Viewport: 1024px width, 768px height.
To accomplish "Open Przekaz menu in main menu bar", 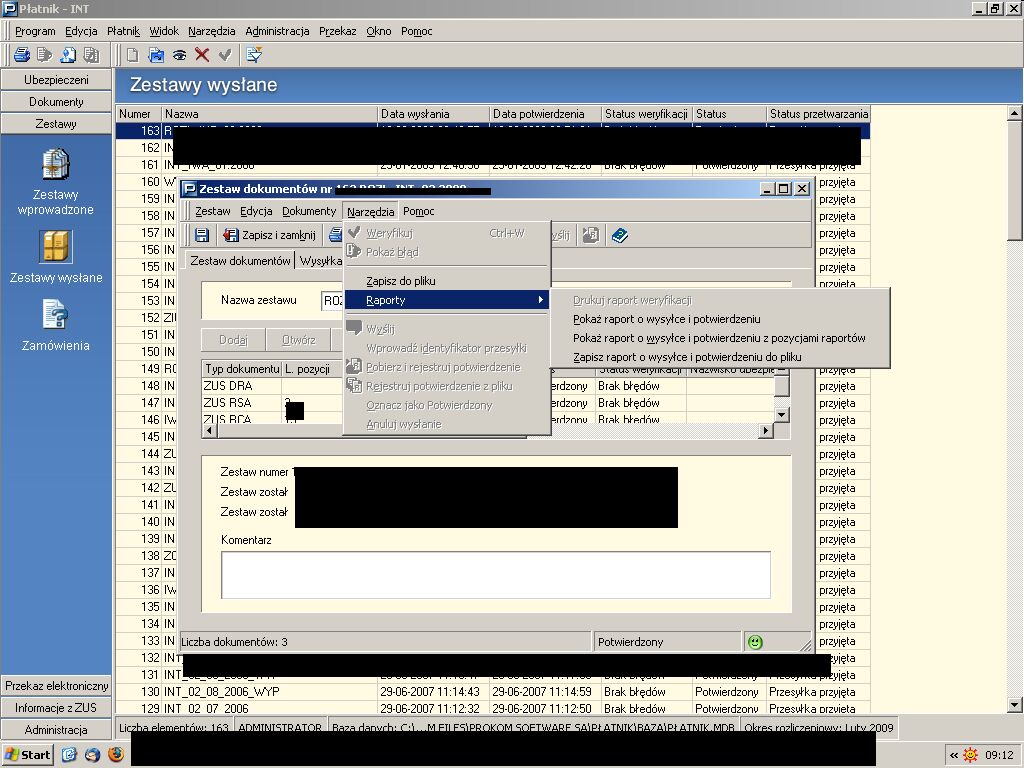I will (x=338, y=31).
